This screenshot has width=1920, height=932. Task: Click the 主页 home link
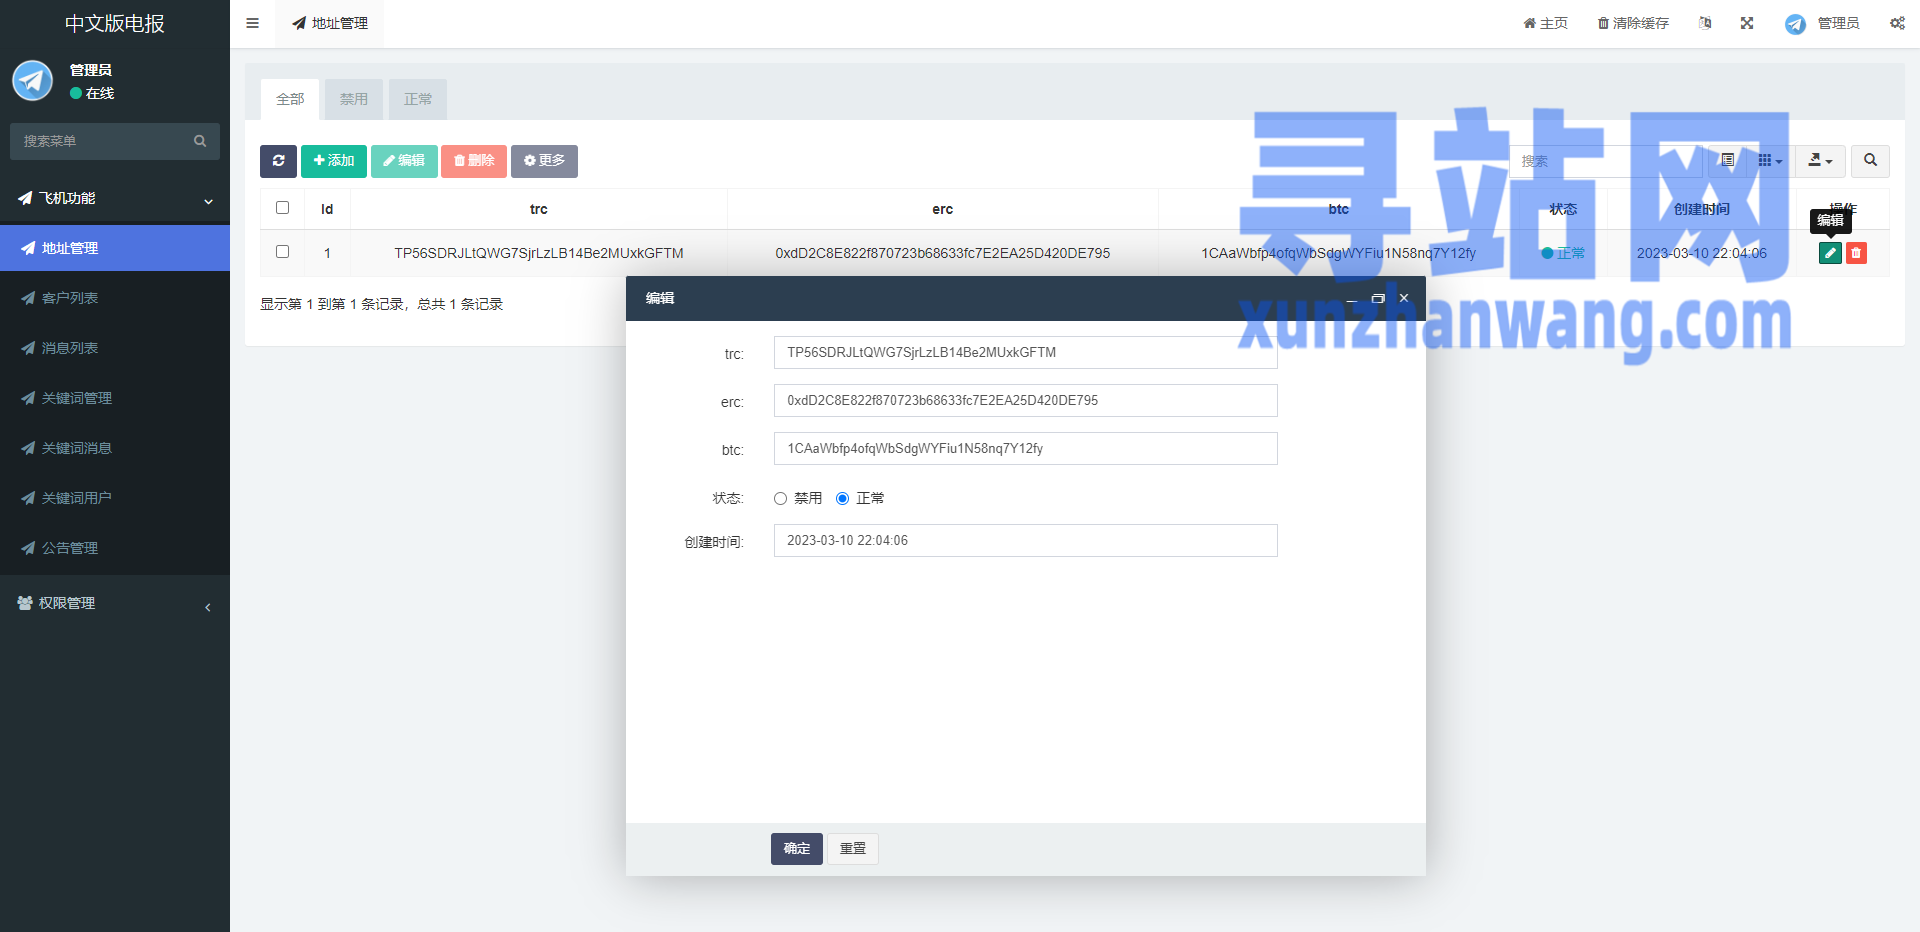point(1545,23)
